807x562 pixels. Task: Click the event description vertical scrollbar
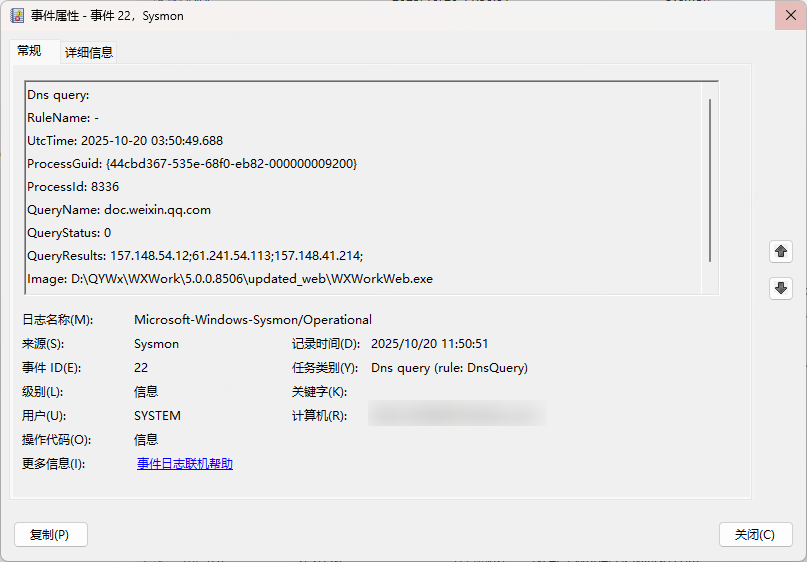click(710, 180)
